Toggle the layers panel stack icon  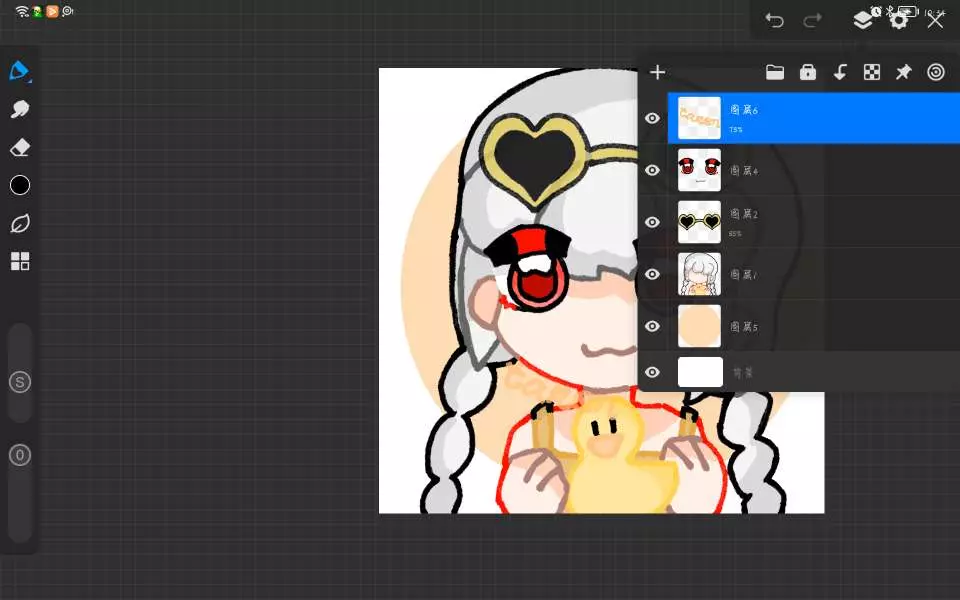863,20
